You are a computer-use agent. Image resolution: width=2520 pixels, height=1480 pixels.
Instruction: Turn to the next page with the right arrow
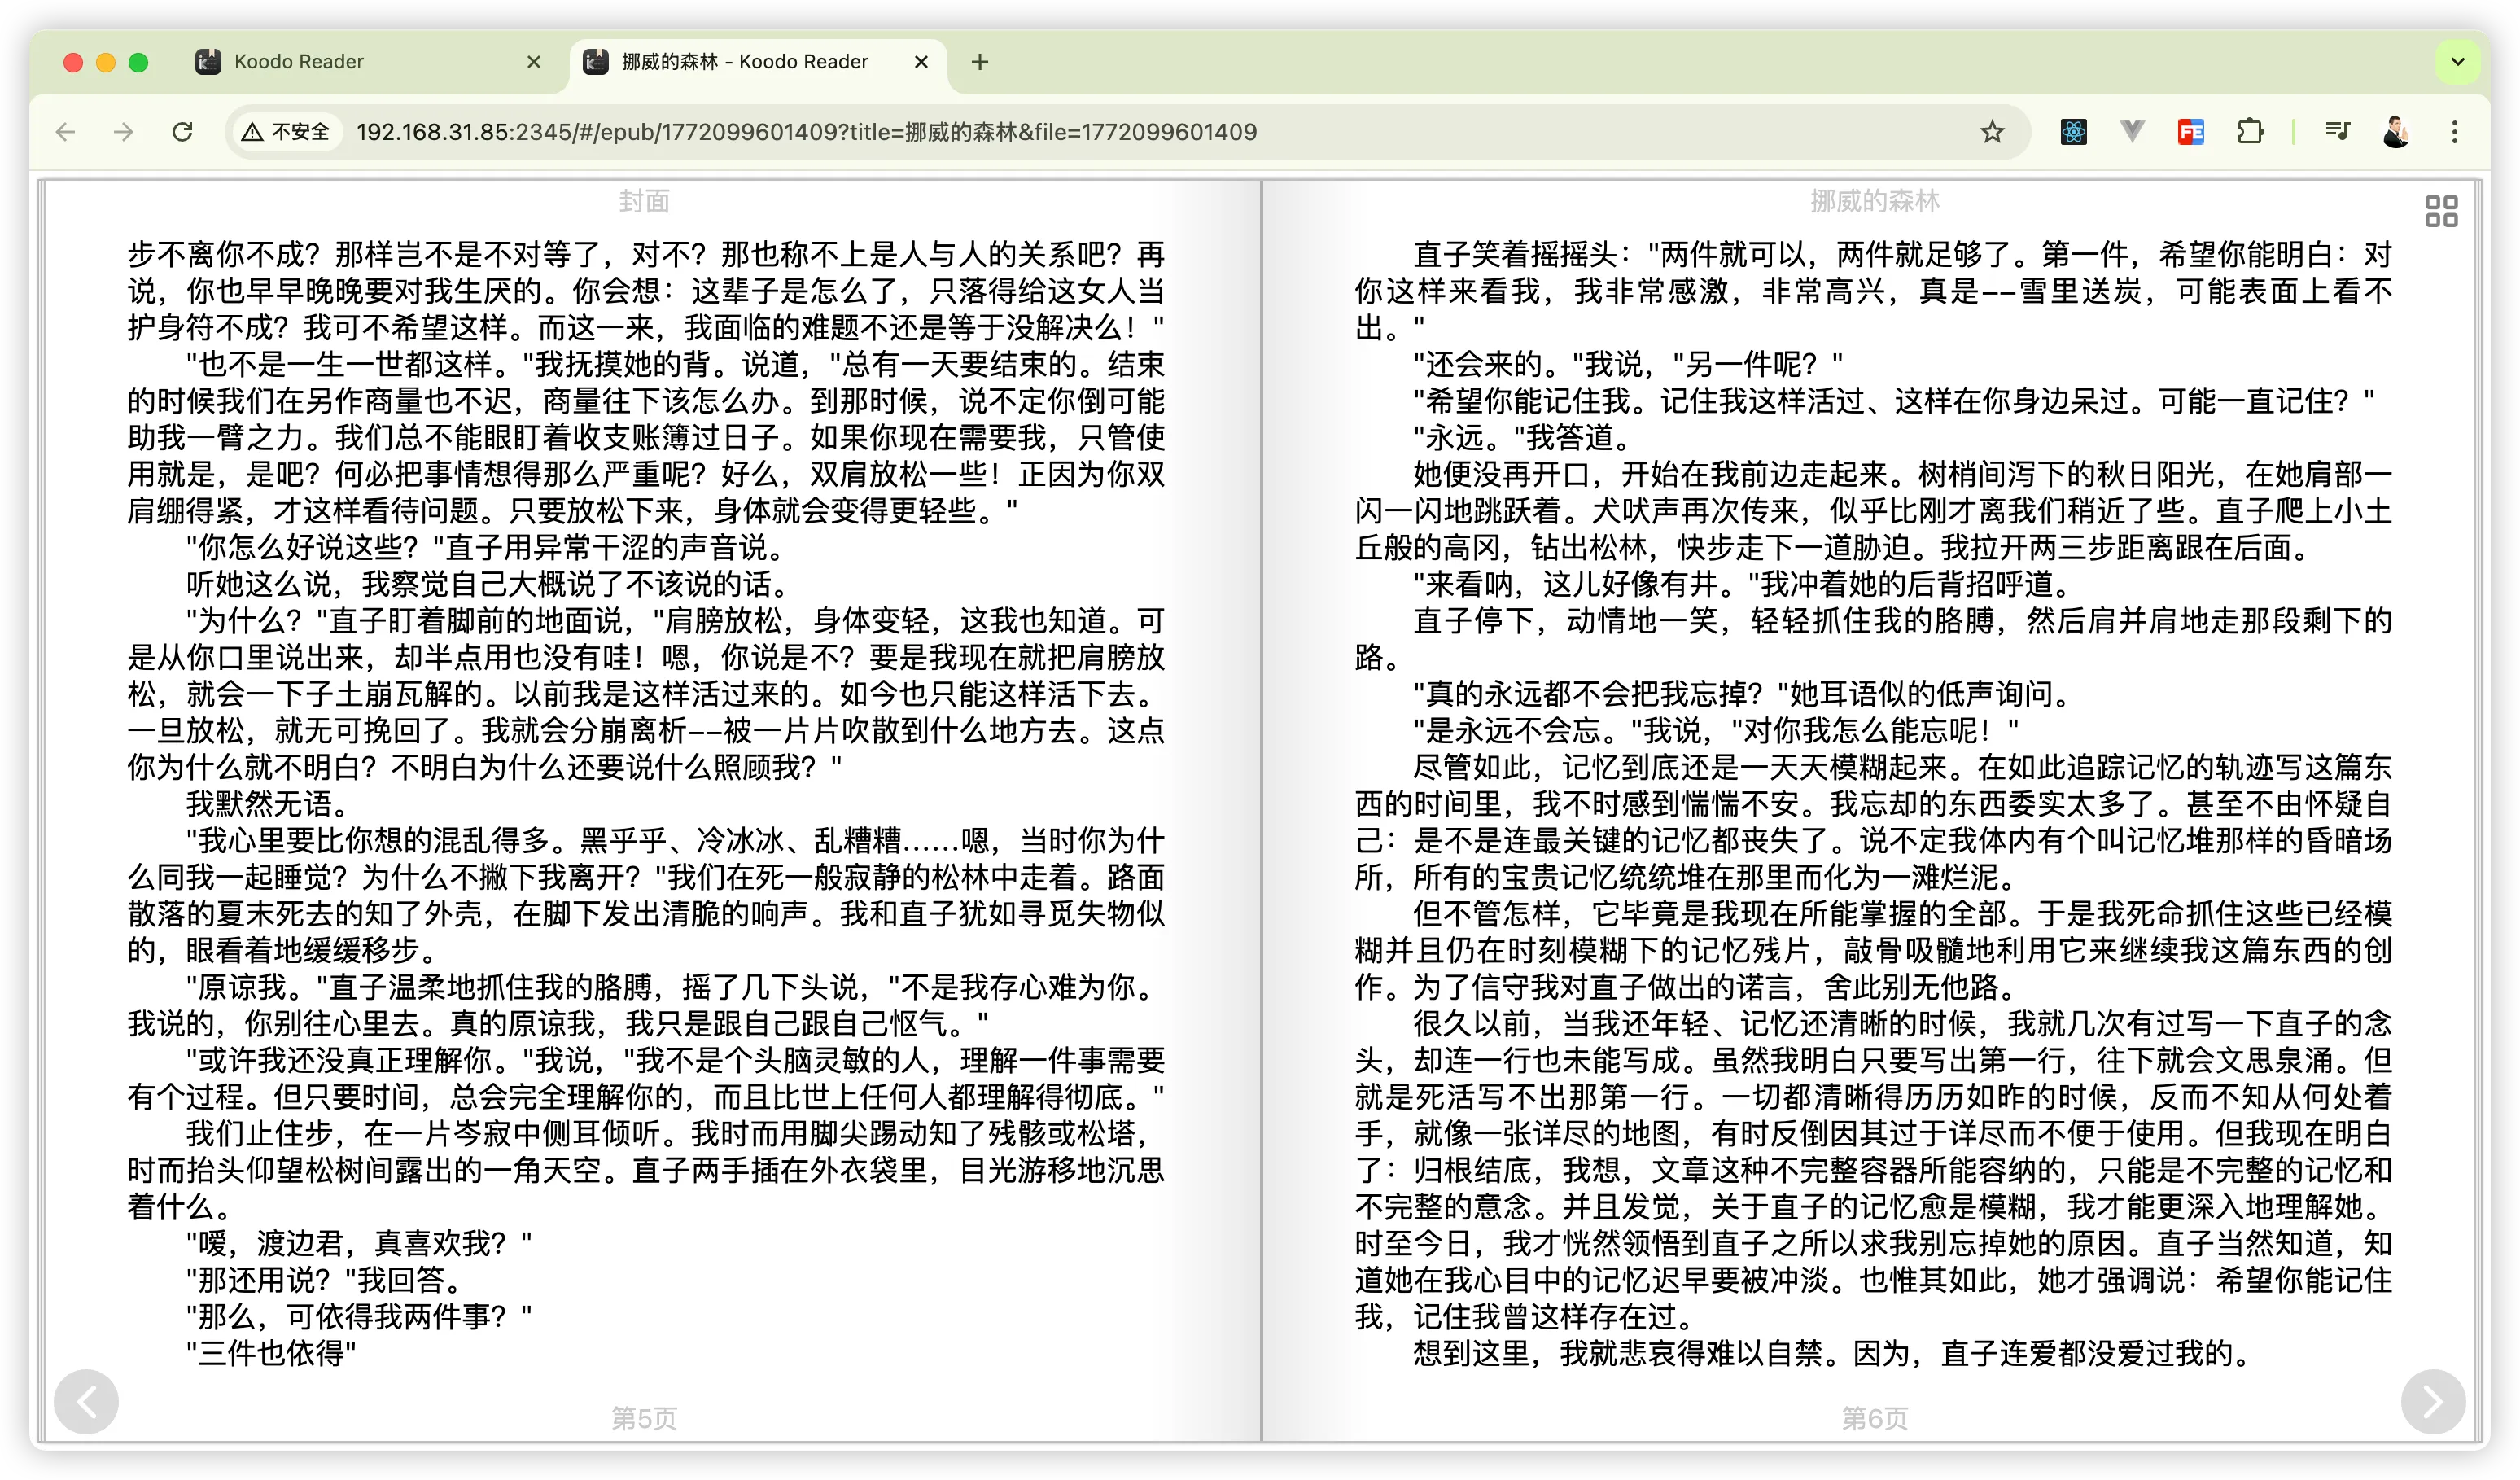coord(2433,1401)
